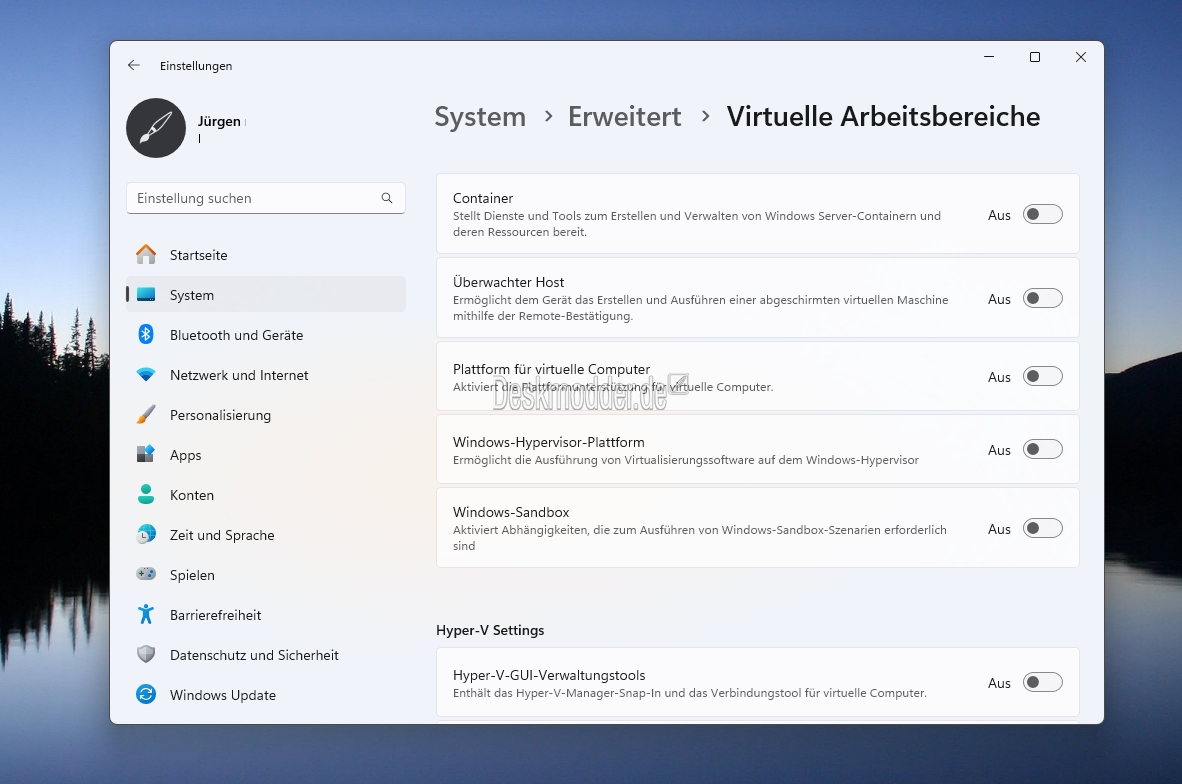1182x784 pixels.
Task: Open Personalisierung settings
Action: pos(266,415)
